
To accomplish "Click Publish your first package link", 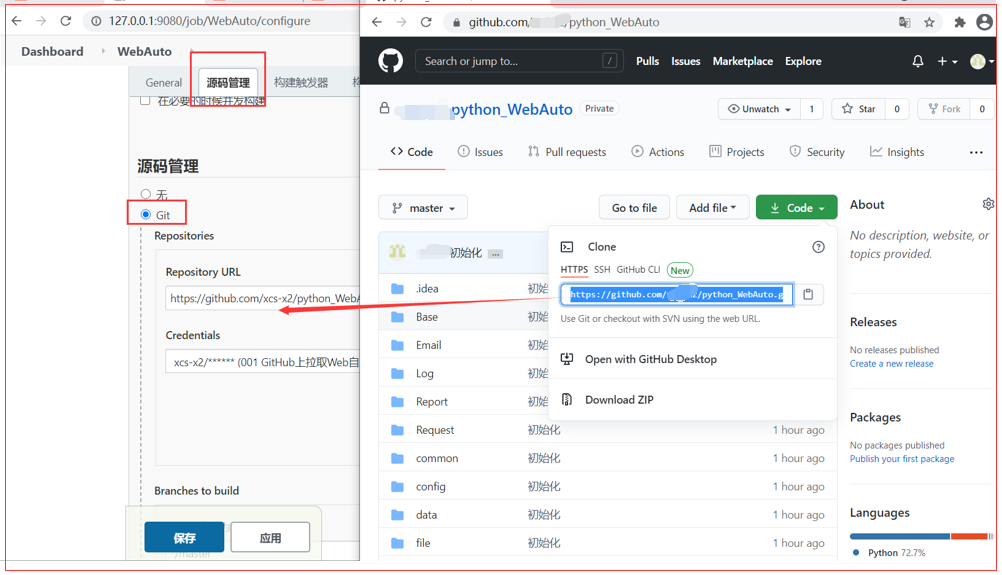I will tap(902, 459).
